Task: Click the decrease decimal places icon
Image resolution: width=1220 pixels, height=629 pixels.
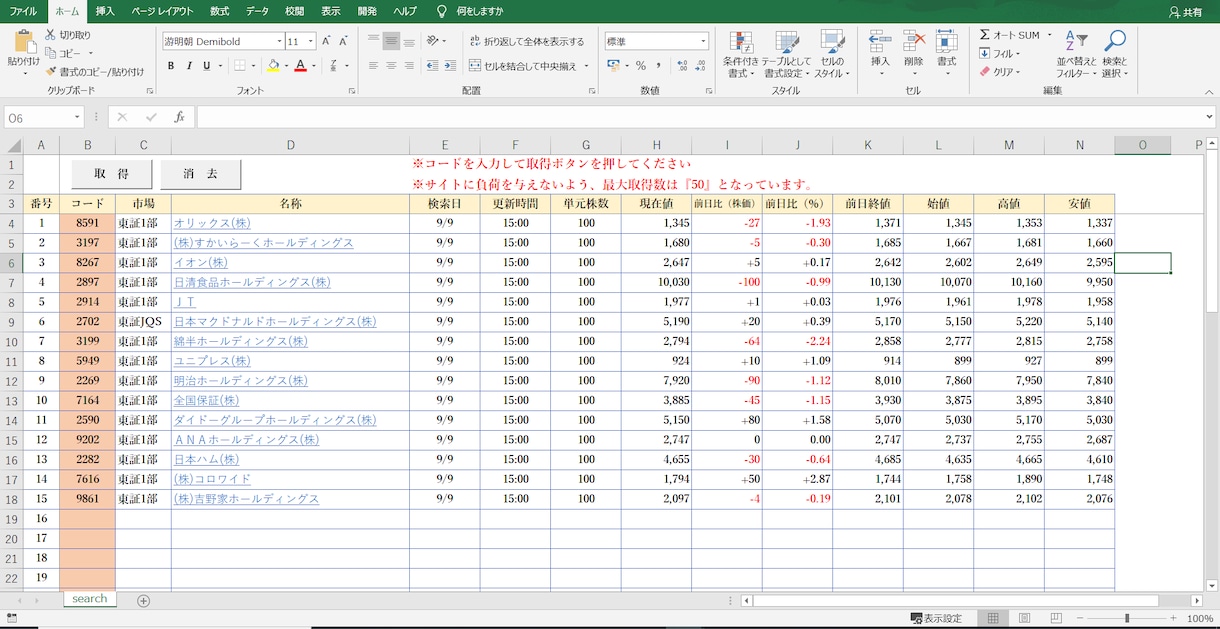Action: tap(700, 66)
